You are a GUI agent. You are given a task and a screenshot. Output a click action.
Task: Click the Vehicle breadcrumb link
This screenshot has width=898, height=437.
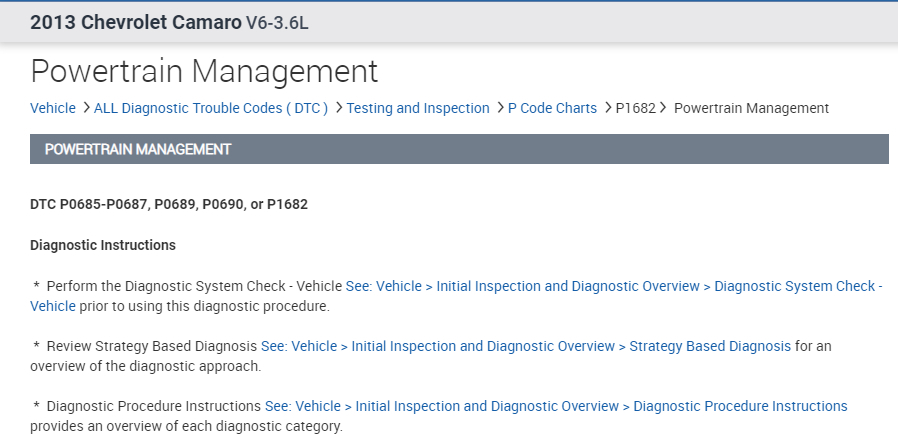[x=52, y=108]
